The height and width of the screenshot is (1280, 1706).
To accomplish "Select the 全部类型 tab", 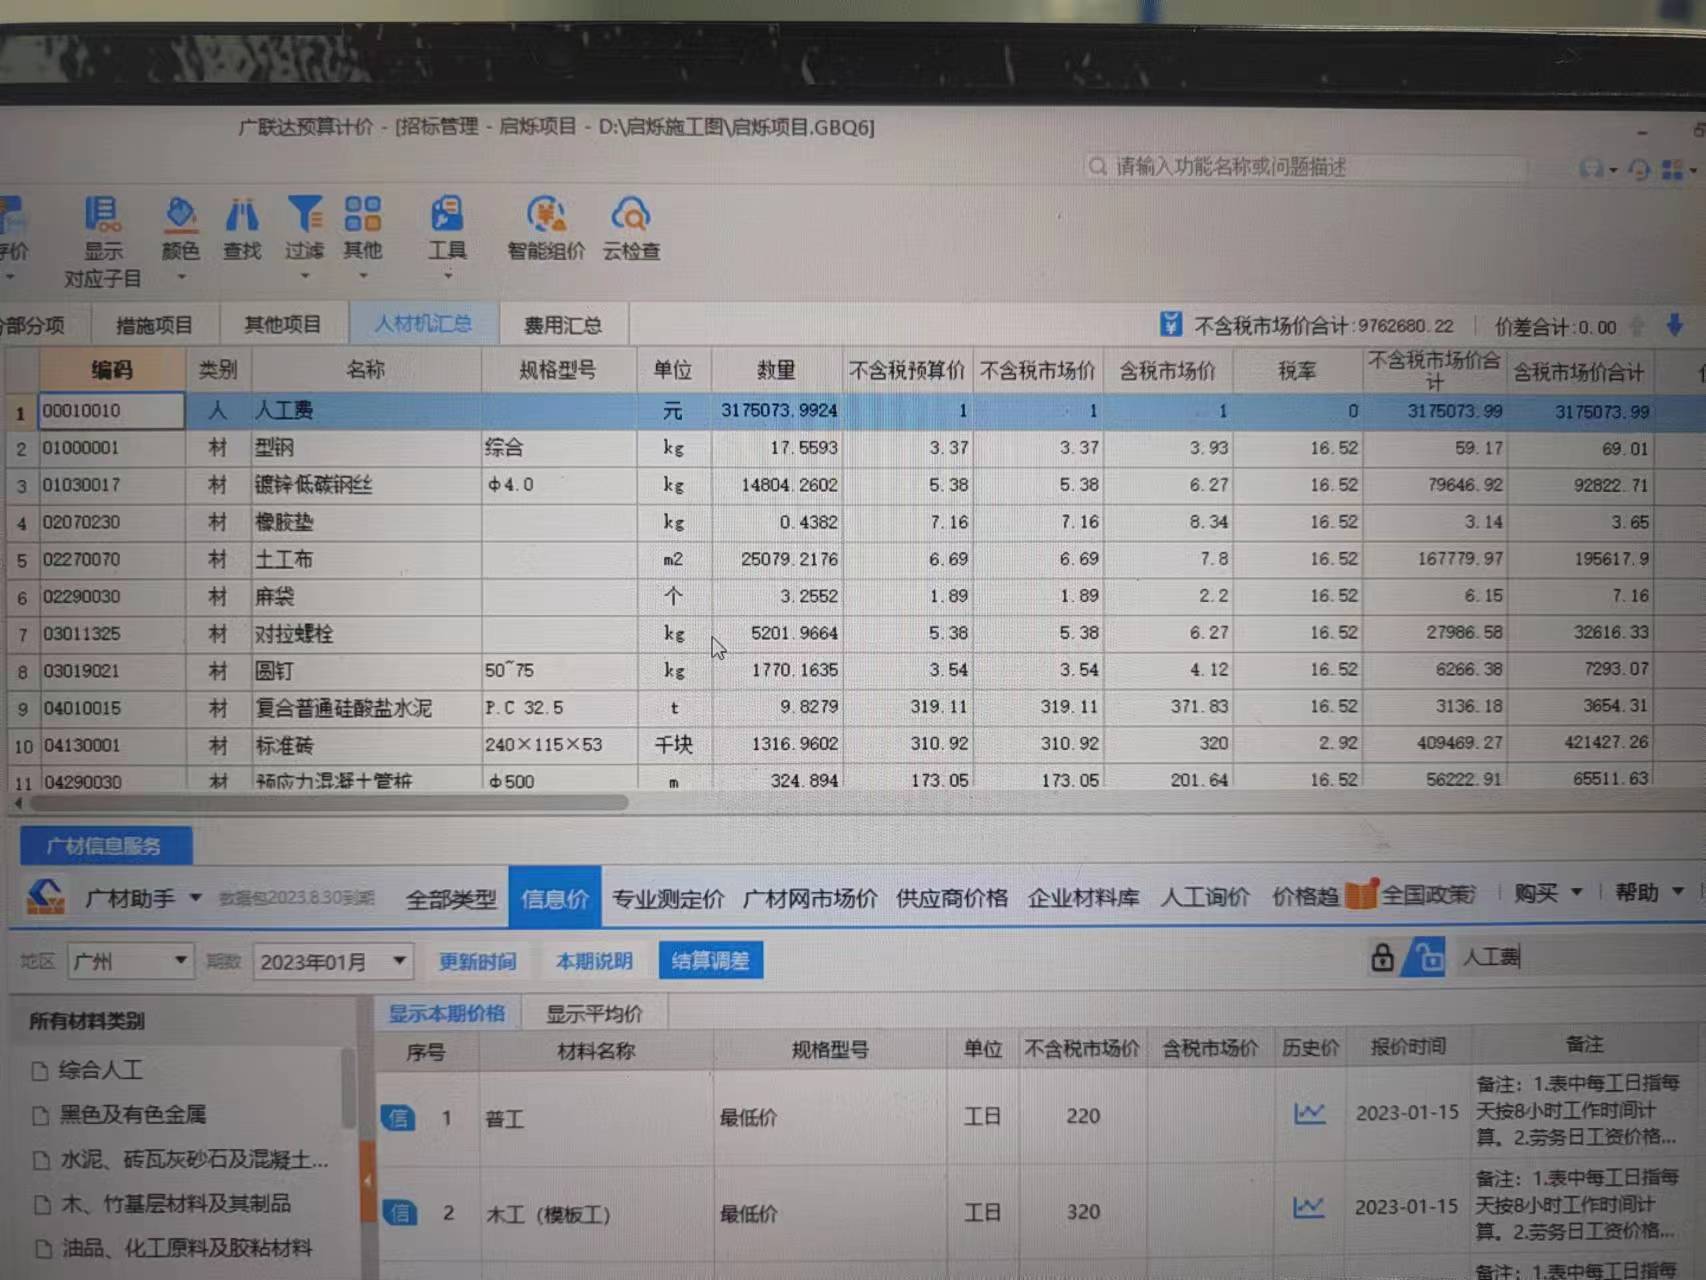I will coord(450,899).
